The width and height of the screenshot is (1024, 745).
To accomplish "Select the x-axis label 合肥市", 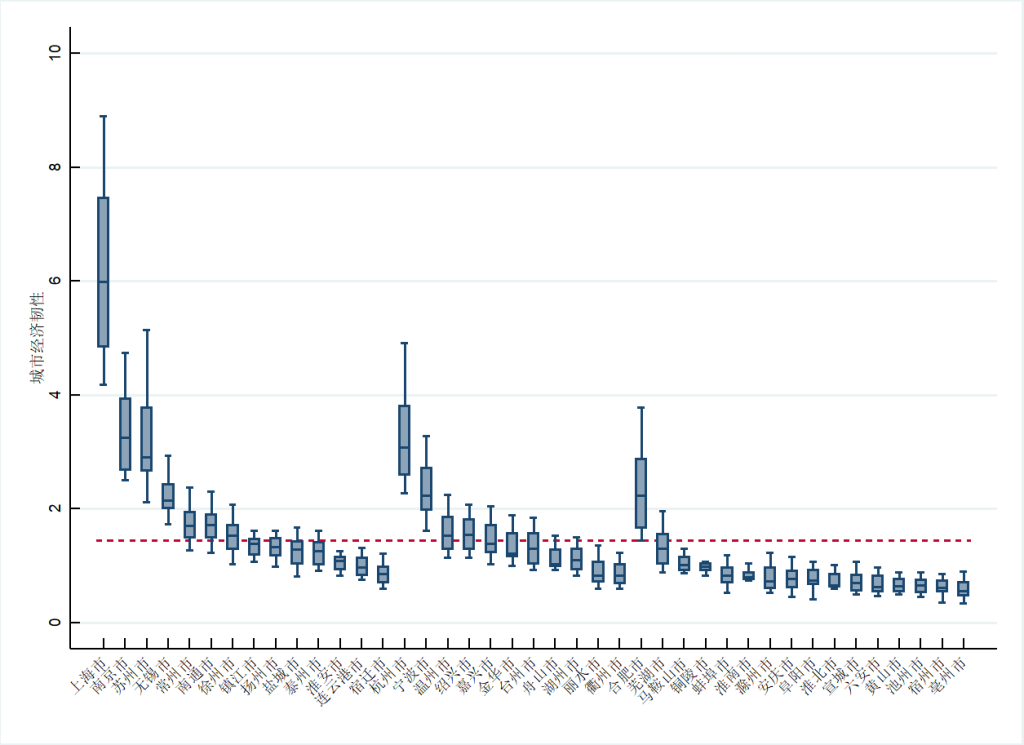I will coord(627,676).
